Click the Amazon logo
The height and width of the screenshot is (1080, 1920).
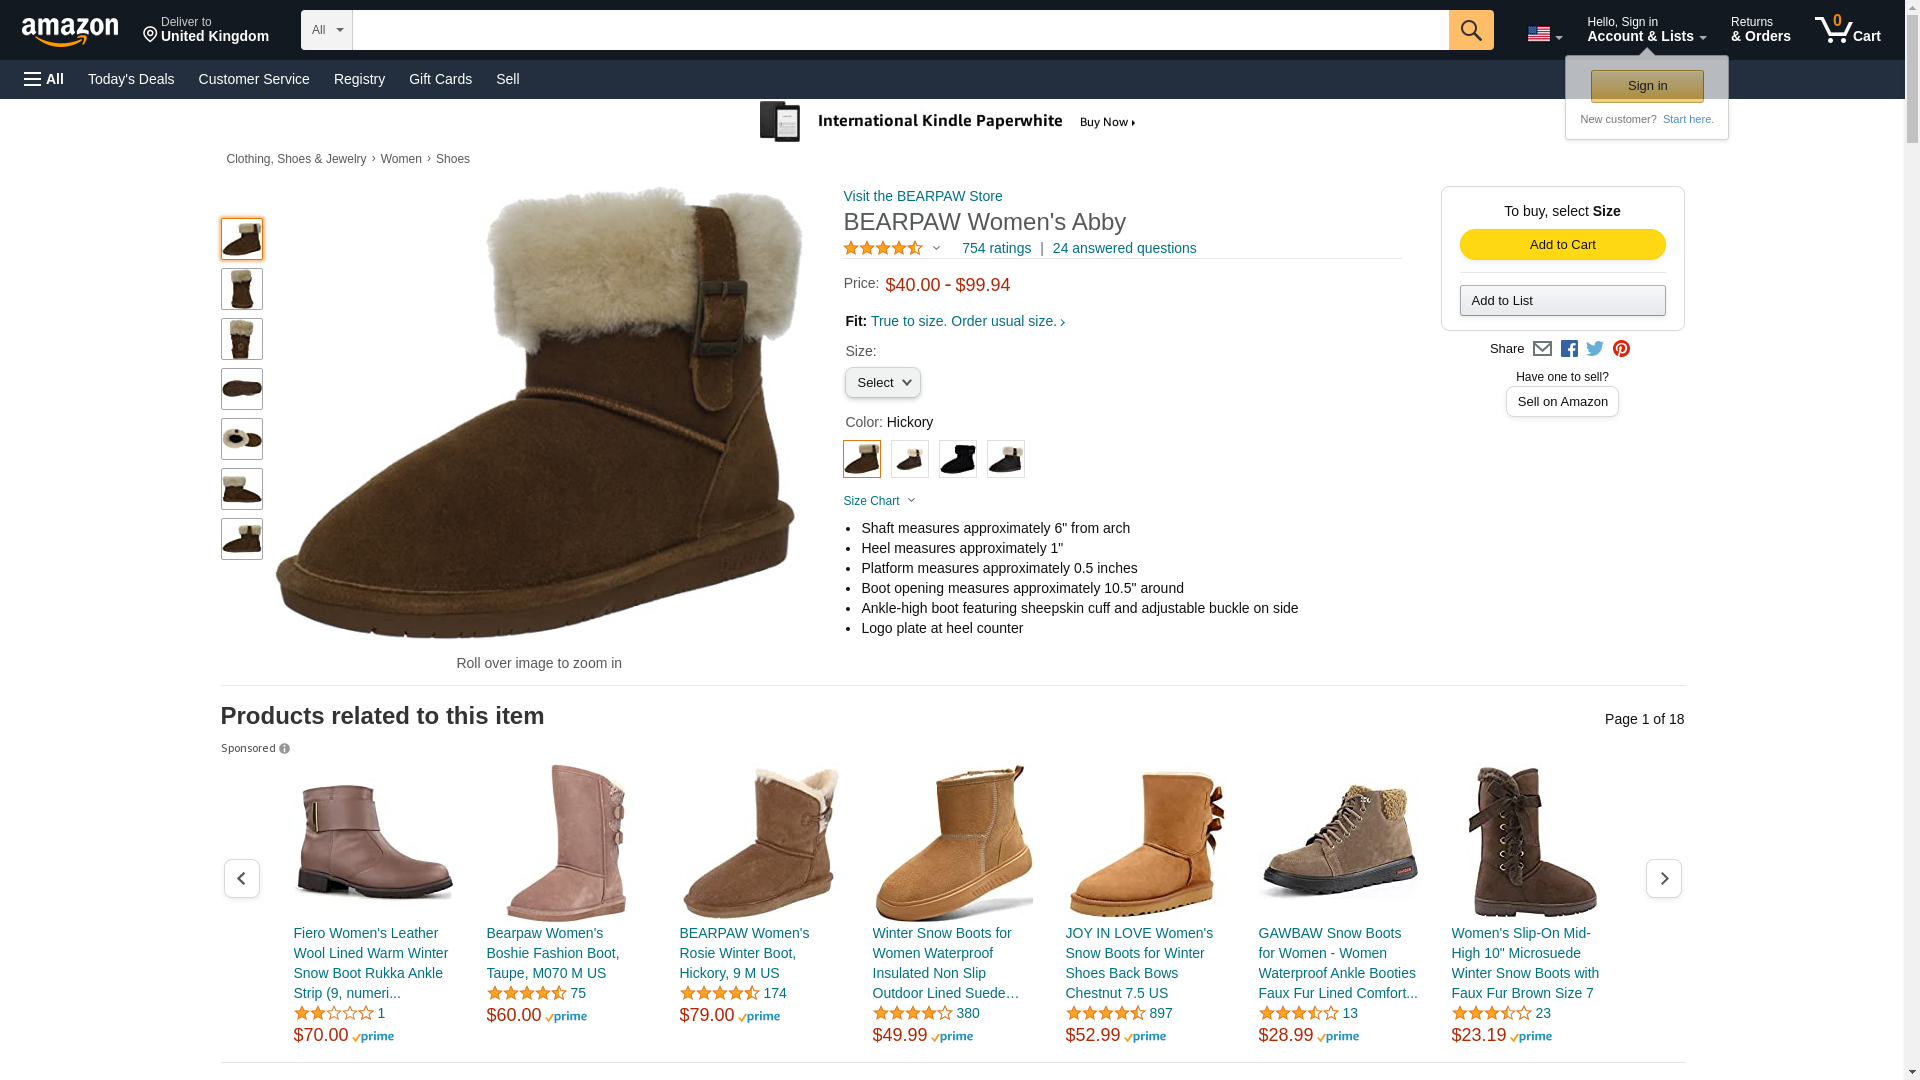pyautogui.click(x=70, y=31)
